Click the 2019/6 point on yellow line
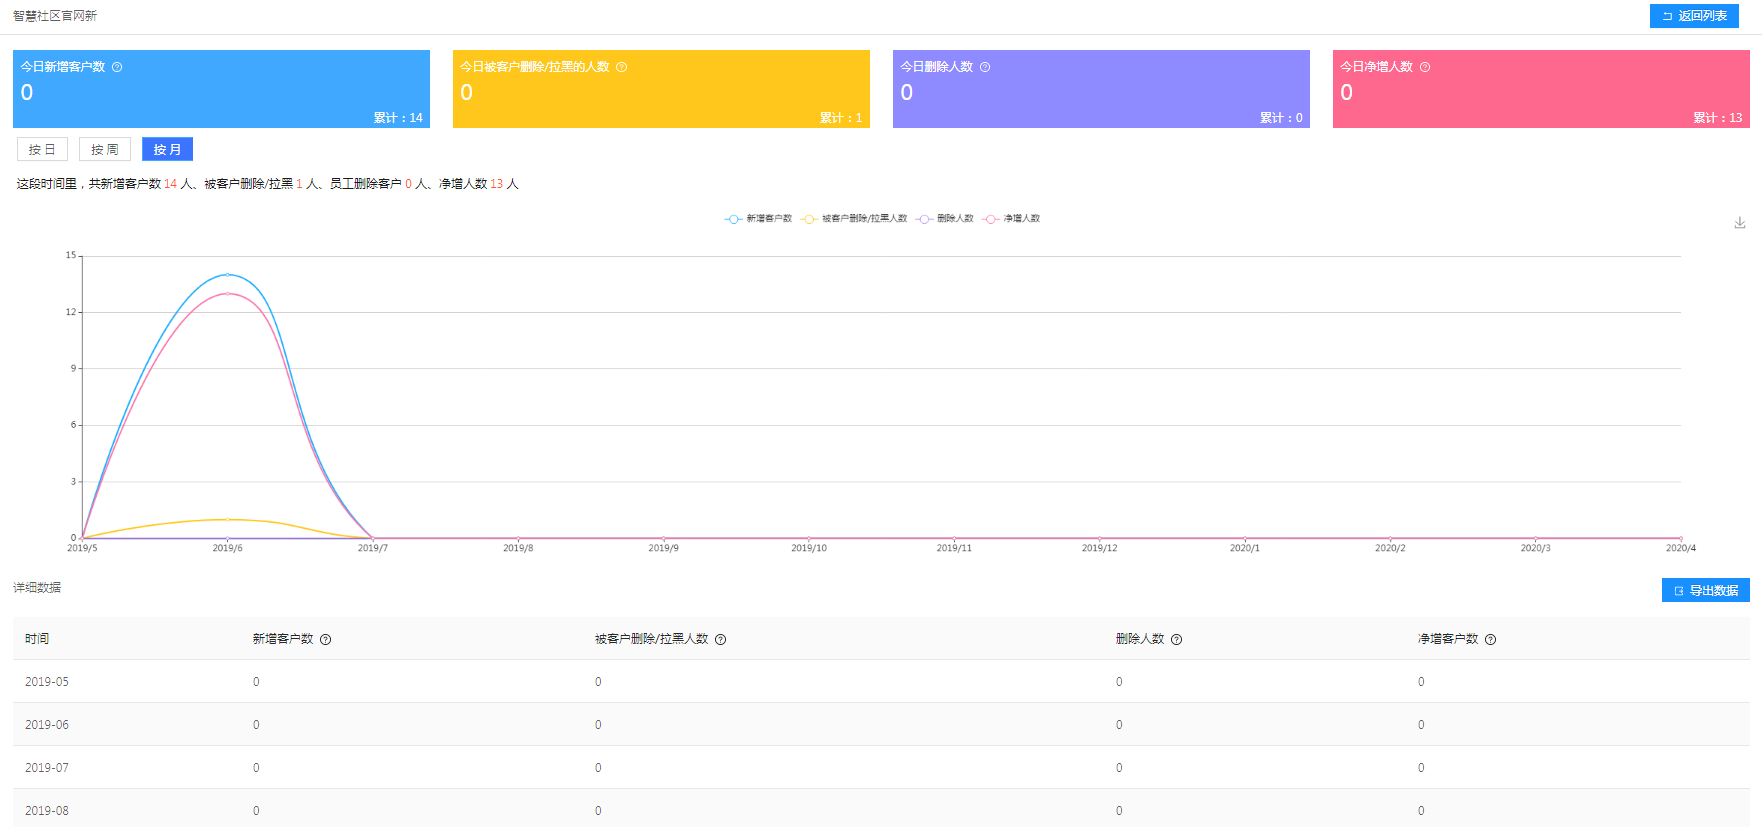The image size is (1762, 827). (x=227, y=519)
